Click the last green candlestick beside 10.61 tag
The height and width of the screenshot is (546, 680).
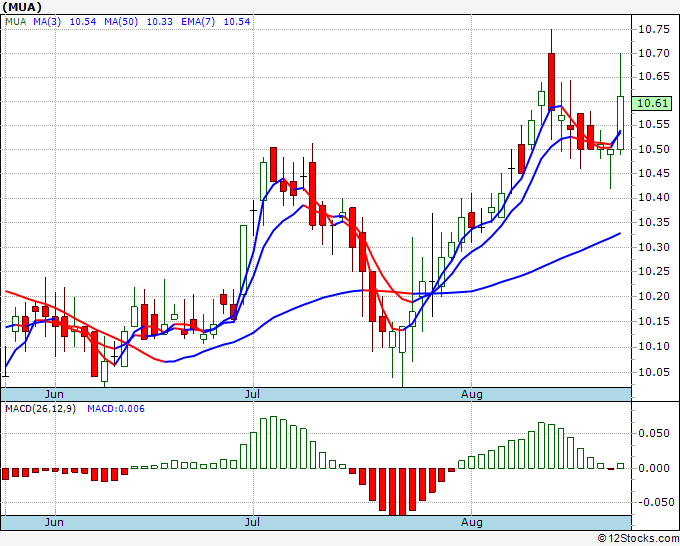click(621, 123)
